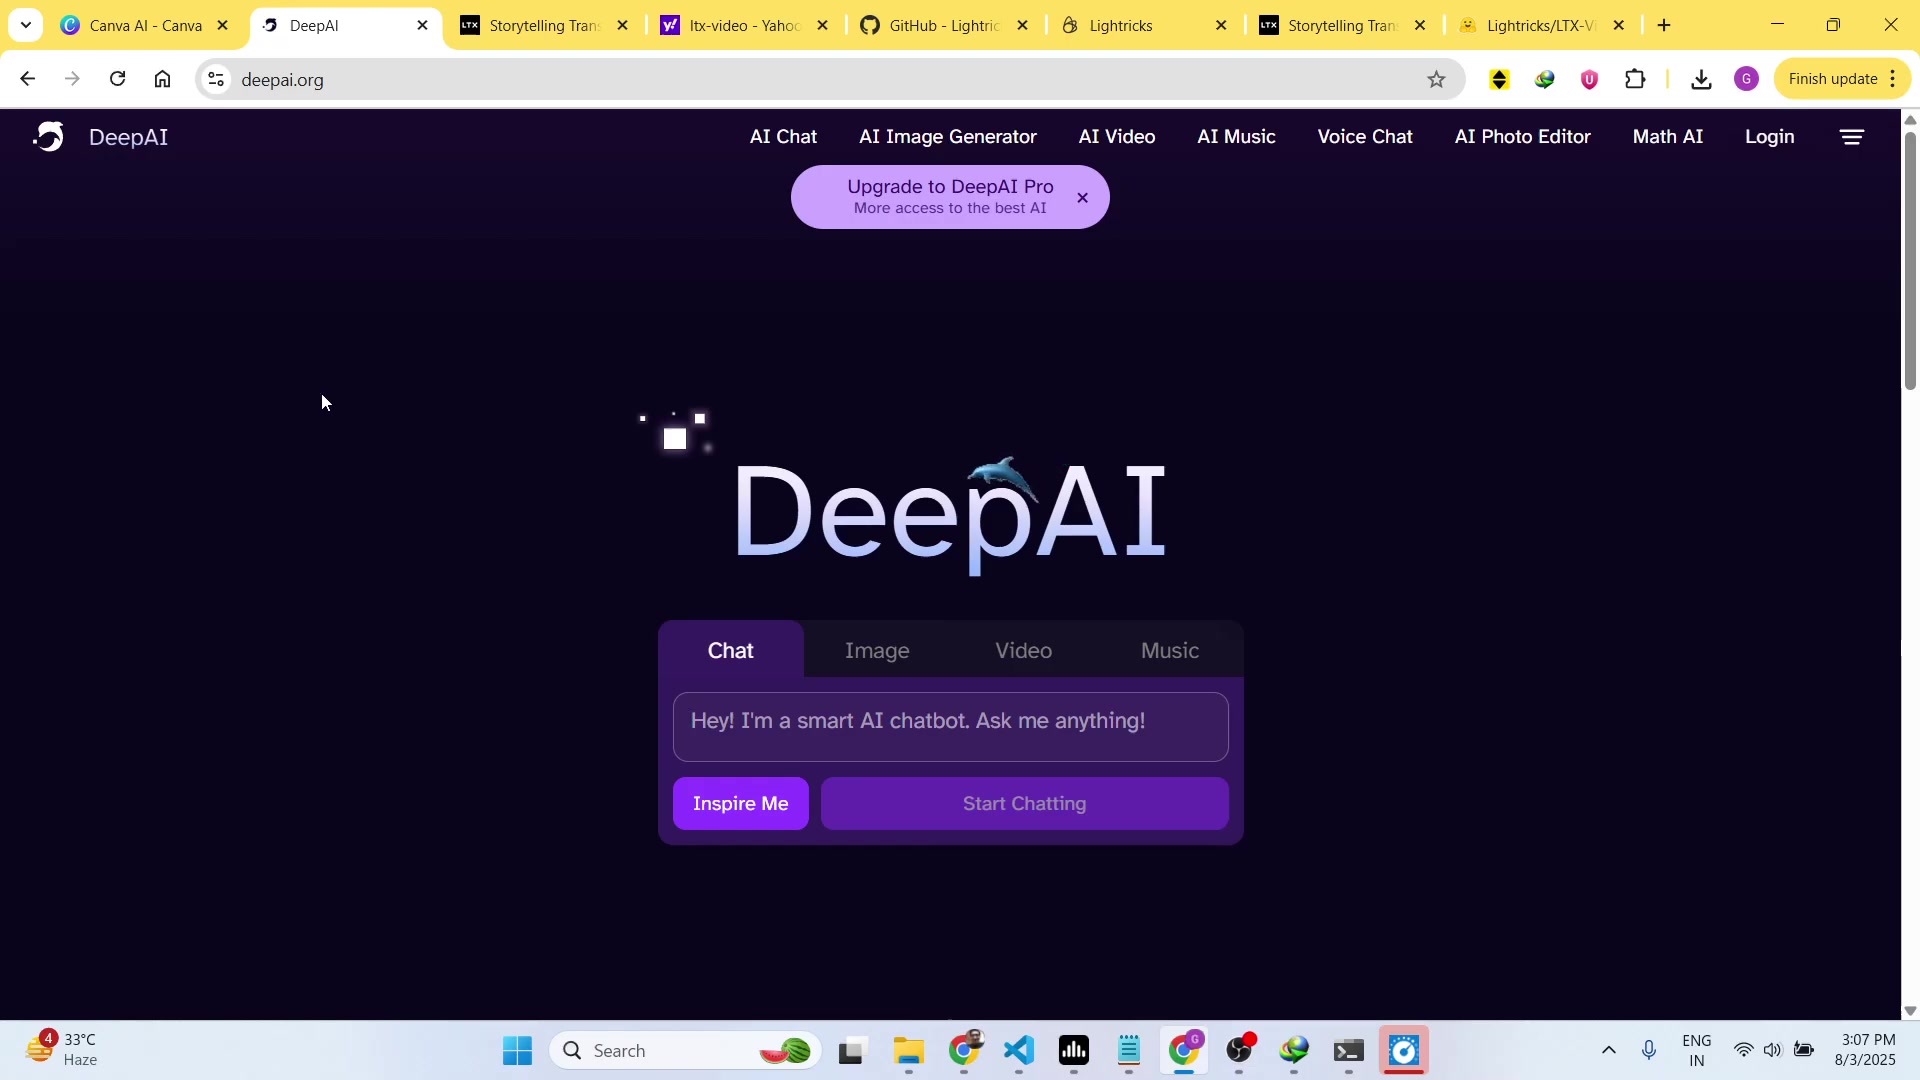Screen dimensions: 1920x1080
Task: Close the DeepAI tab
Action: click(x=422, y=25)
